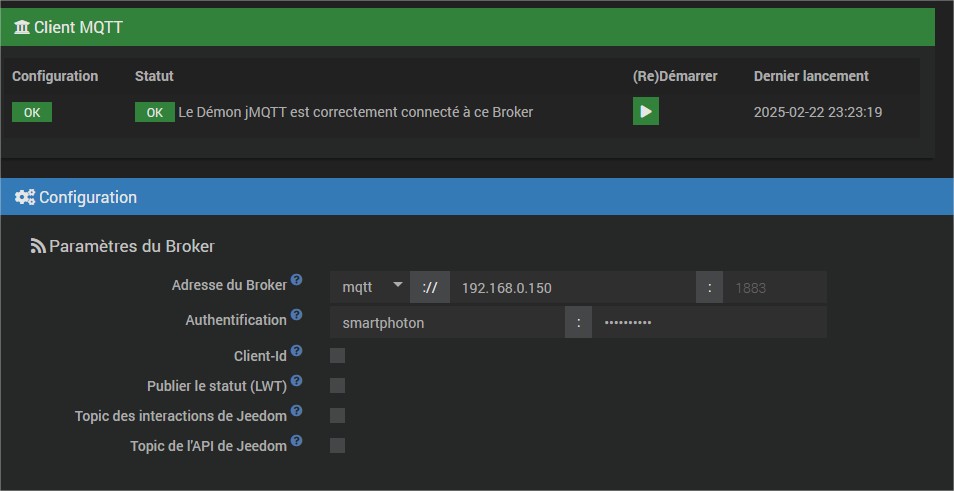Viewport: 954px width, 491px height.
Task: Click the Configuration gears icon
Action: [25, 197]
